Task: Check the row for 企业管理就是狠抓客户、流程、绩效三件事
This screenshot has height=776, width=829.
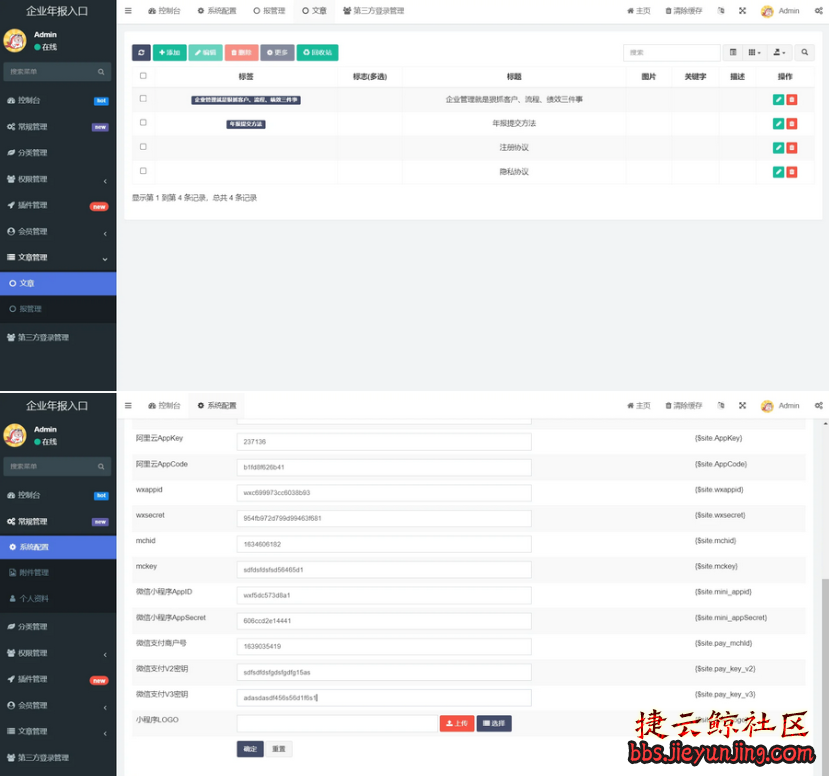Action: click(143, 98)
